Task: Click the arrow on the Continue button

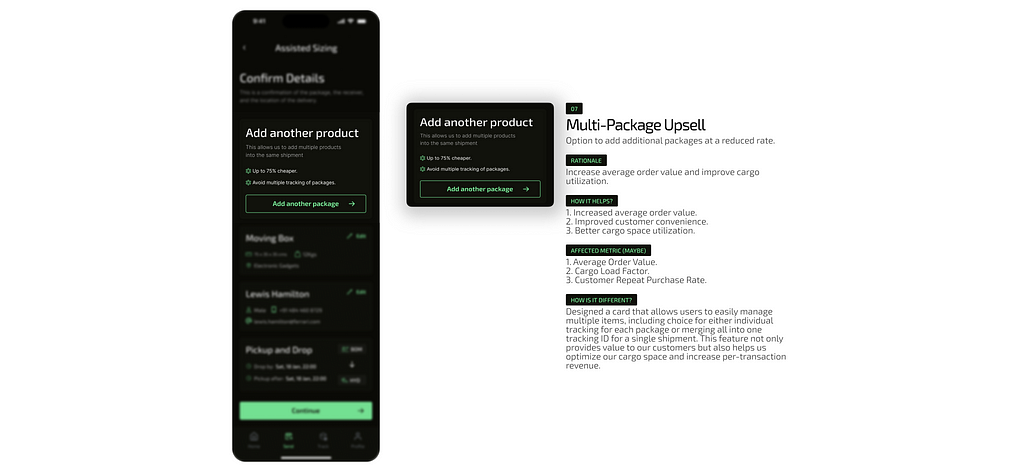Action: (360, 411)
